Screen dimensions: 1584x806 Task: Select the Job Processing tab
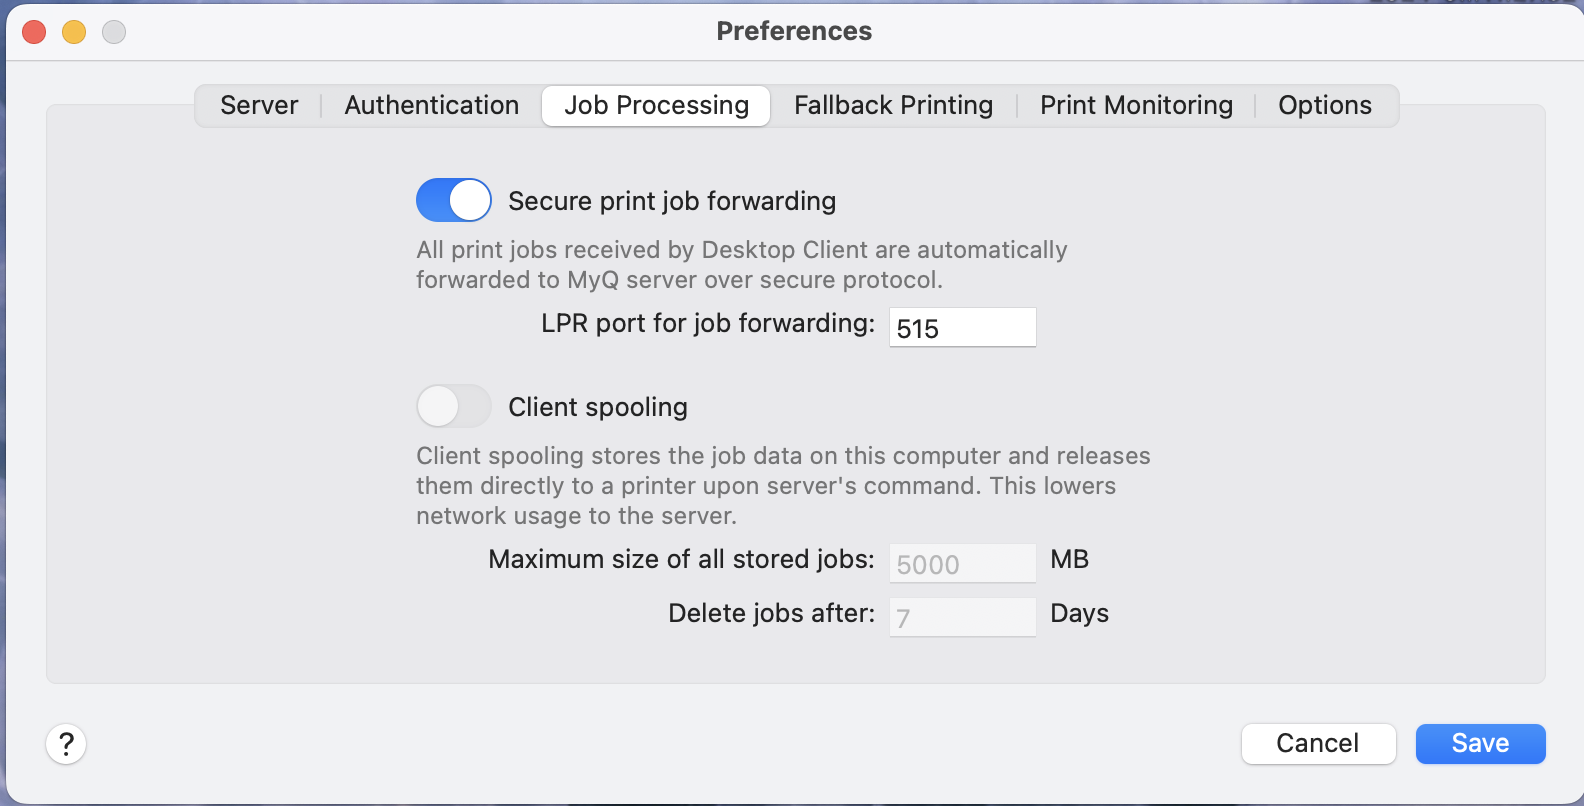tap(656, 105)
